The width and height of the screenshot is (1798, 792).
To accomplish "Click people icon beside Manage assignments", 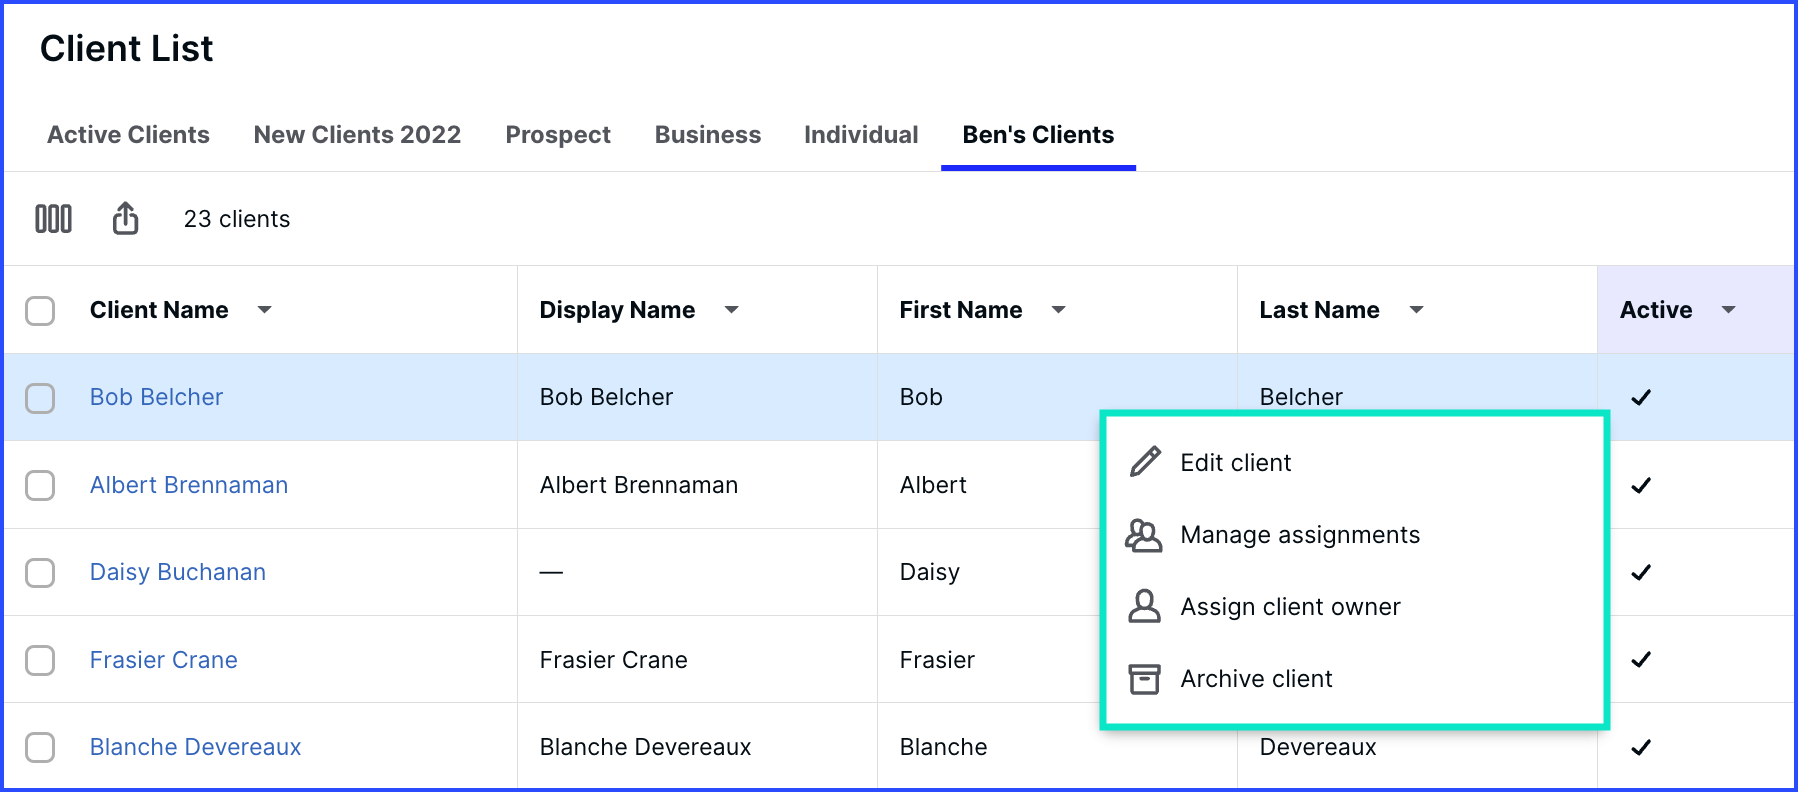I will (1144, 535).
